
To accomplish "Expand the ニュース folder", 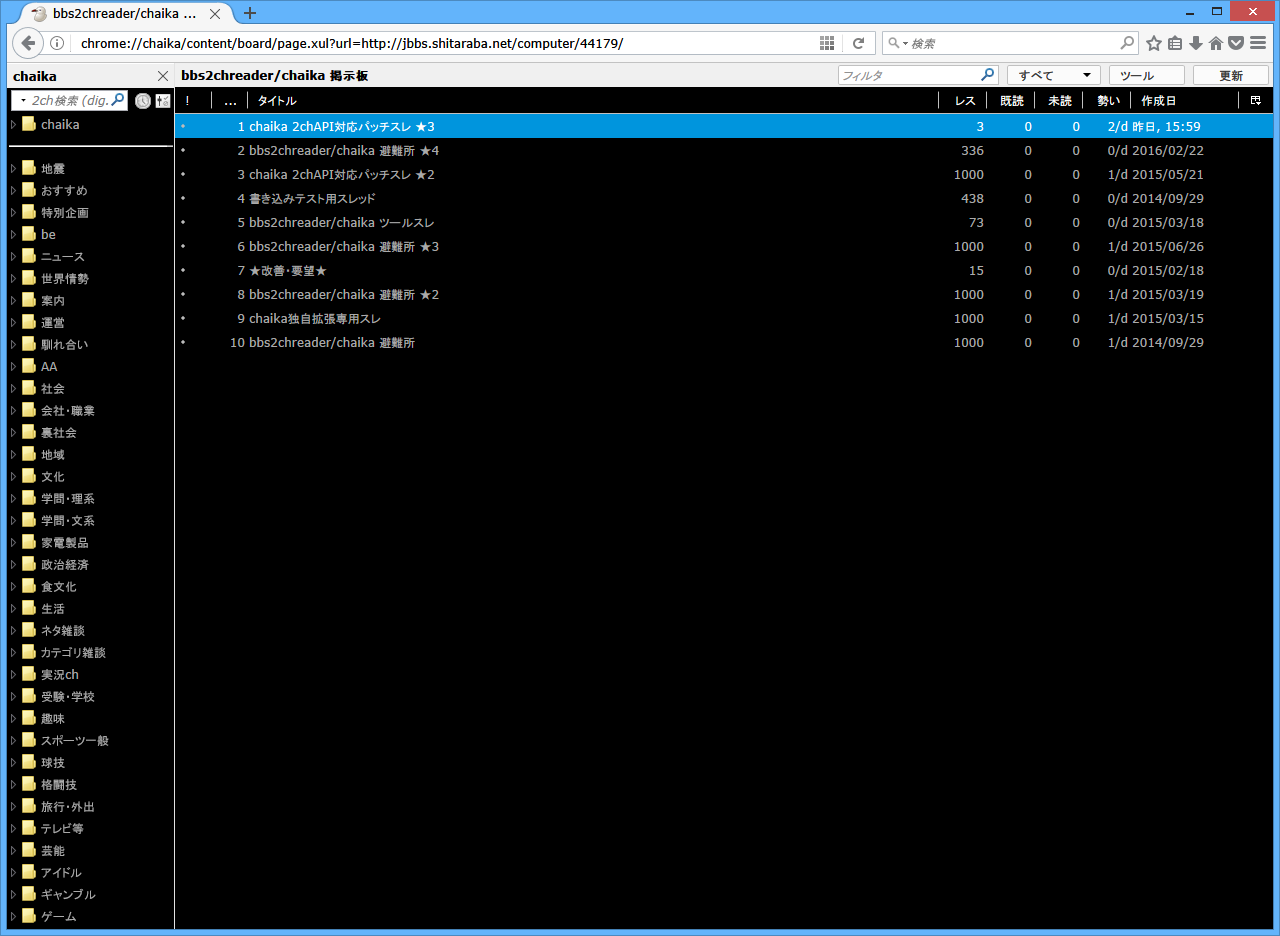I will 14,256.
